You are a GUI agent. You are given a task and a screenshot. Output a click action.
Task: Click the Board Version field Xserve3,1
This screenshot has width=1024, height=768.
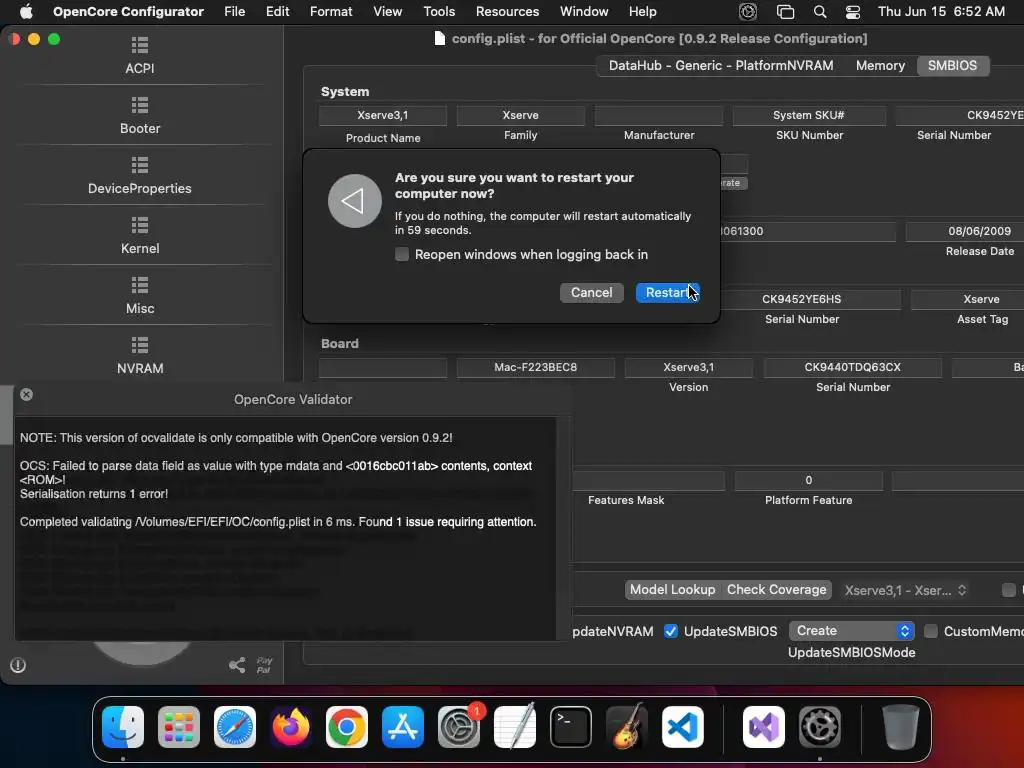688,367
